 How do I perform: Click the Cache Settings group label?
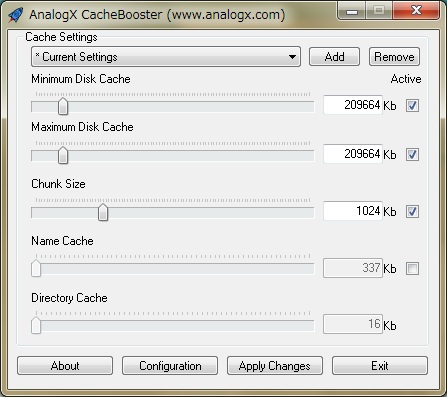pos(61,37)
